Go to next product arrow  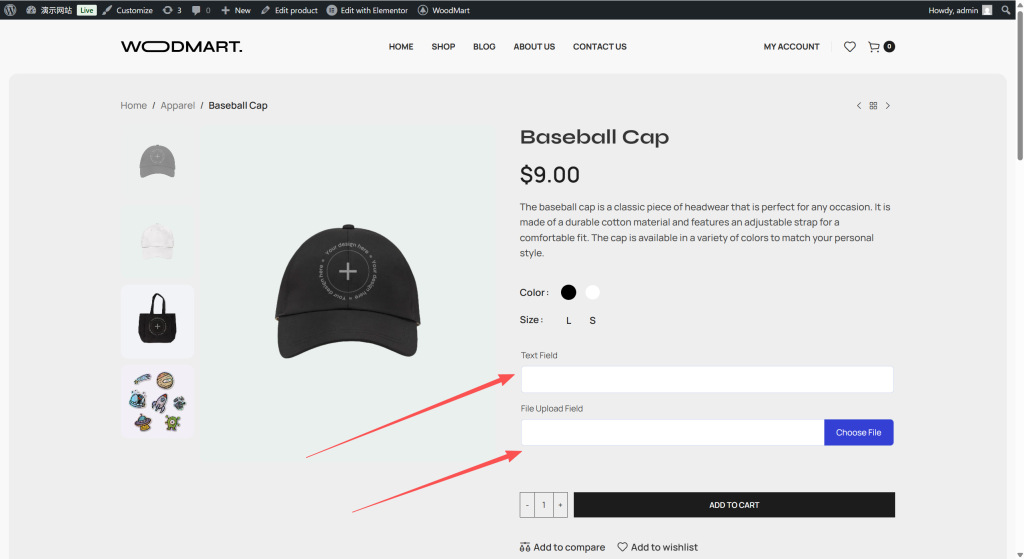[x=888, y=106]
